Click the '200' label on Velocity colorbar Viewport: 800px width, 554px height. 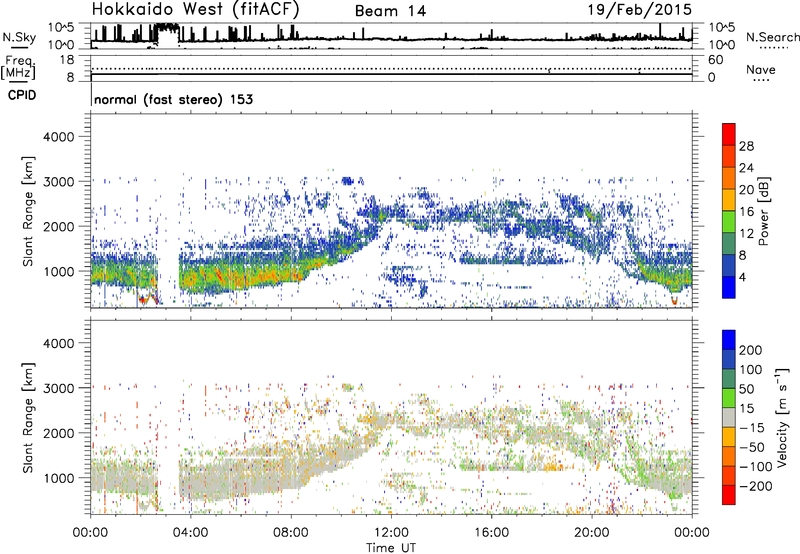point(751,350)
